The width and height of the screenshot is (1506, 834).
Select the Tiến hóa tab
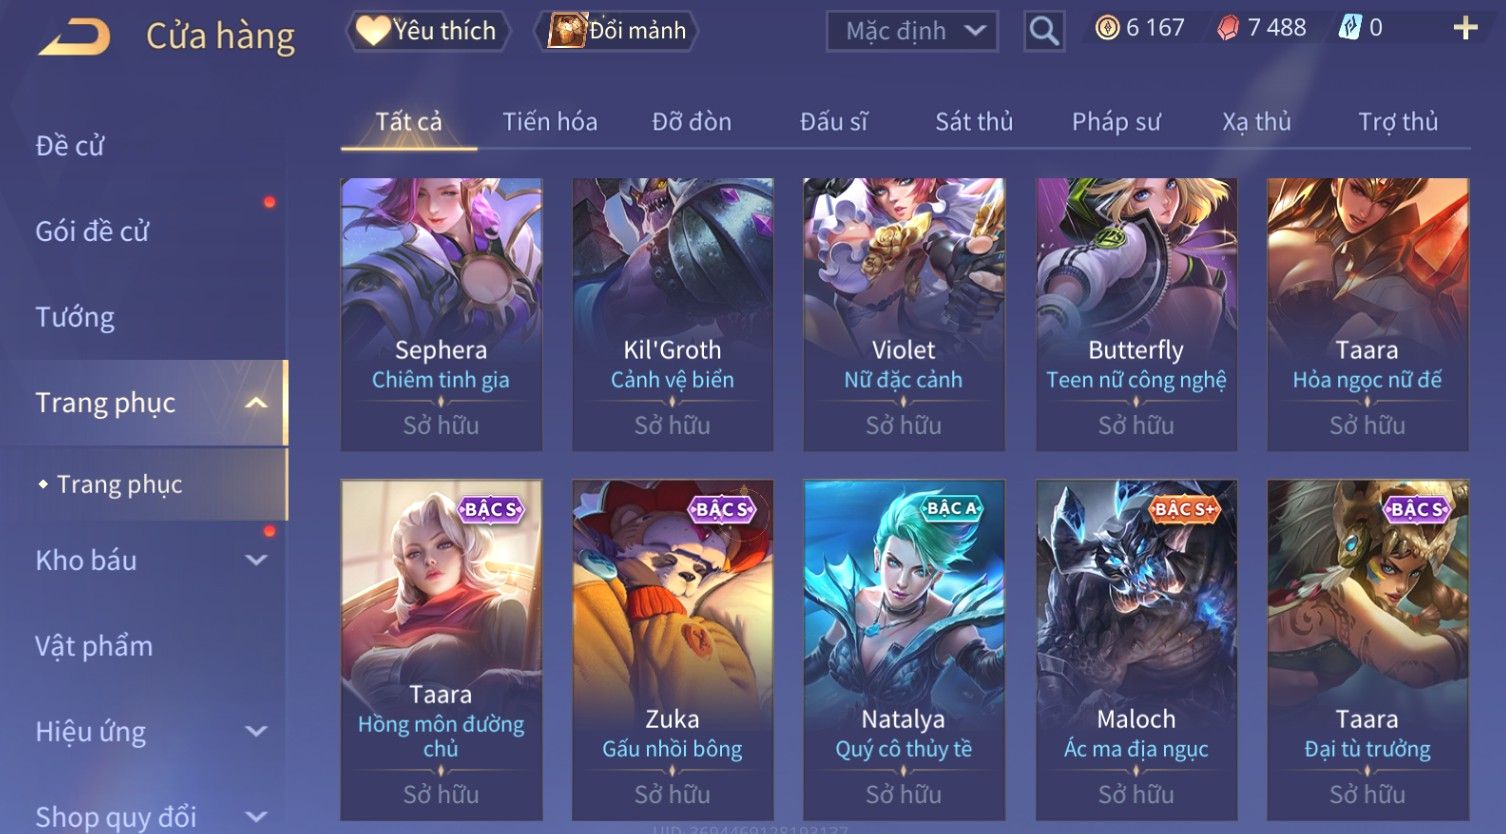click(550, 122)
